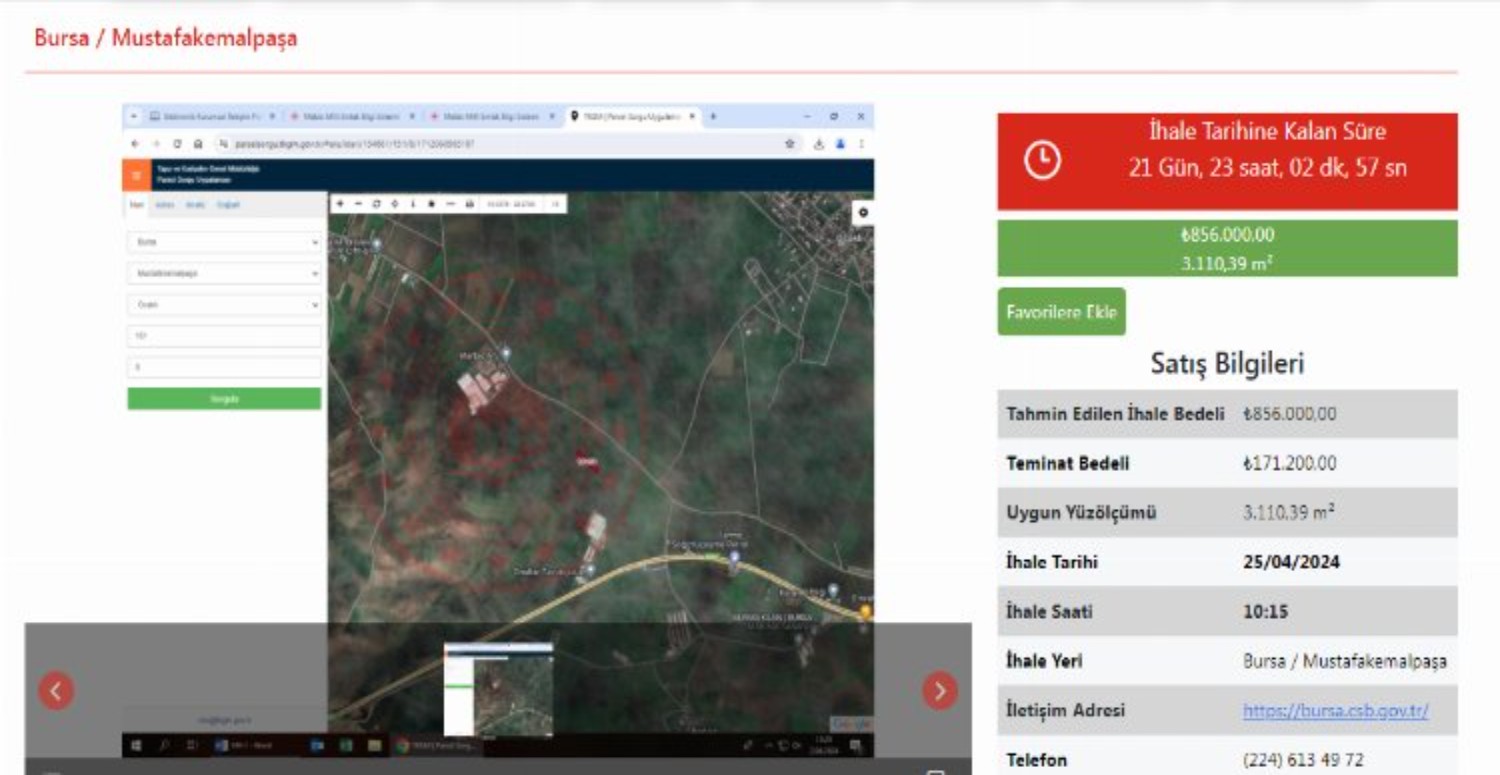1500x775 pixels.
Task: Expand the Mustafakemalpaşa district dropdown
Action: 224,273
